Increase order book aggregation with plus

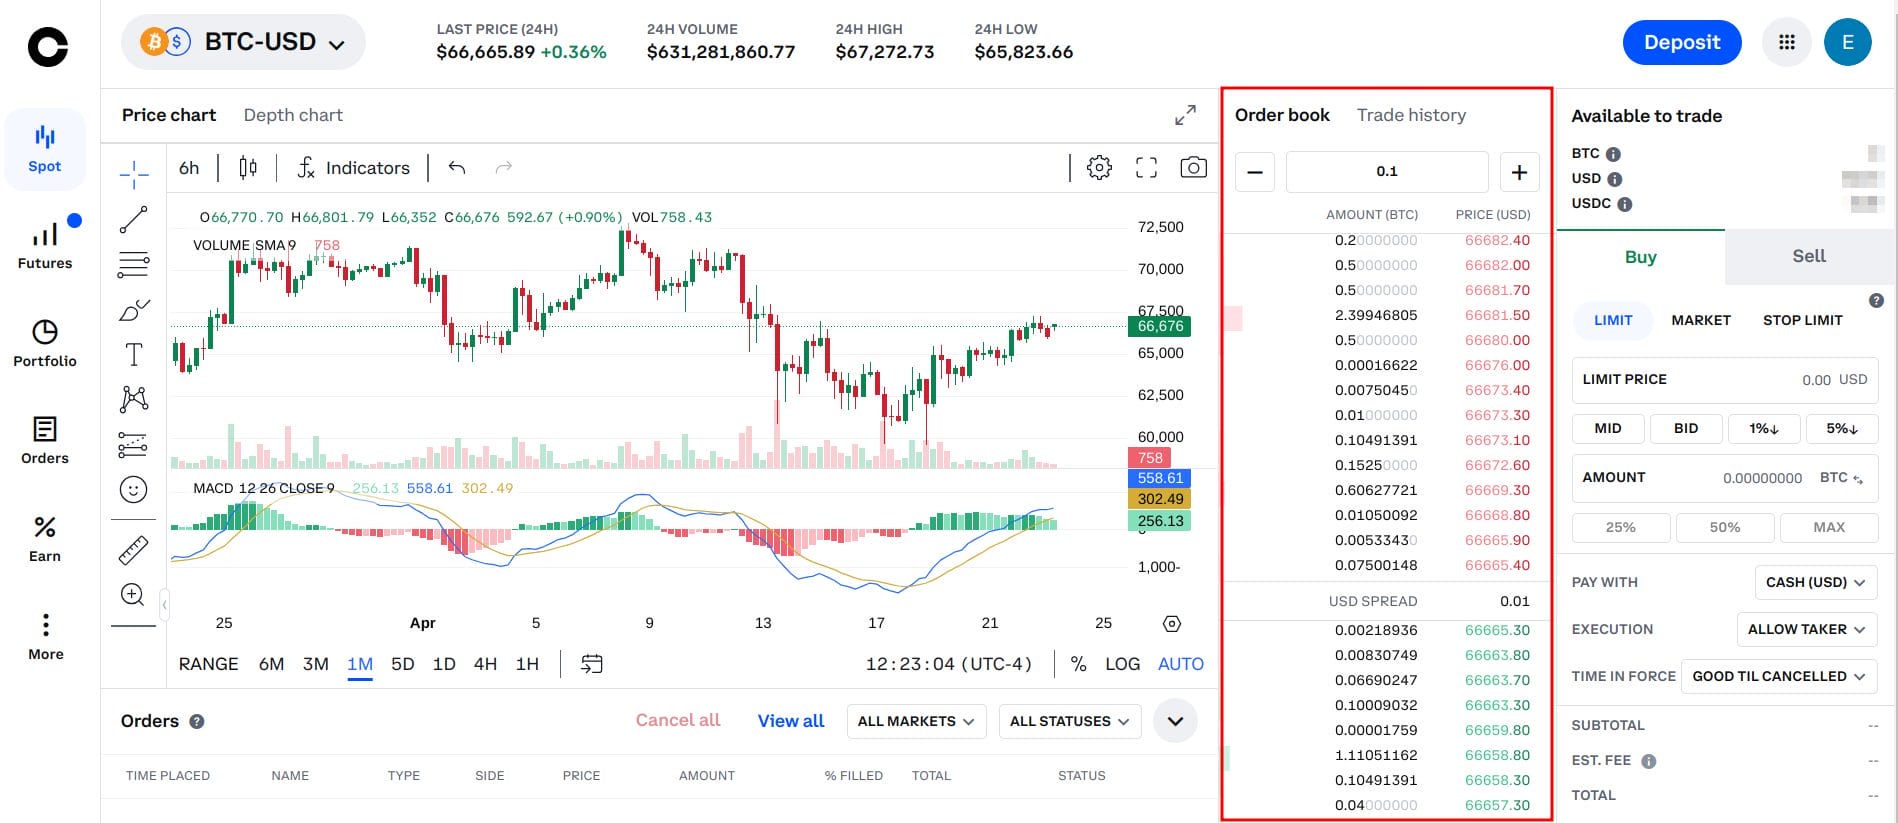click(x=1519, y=172)
